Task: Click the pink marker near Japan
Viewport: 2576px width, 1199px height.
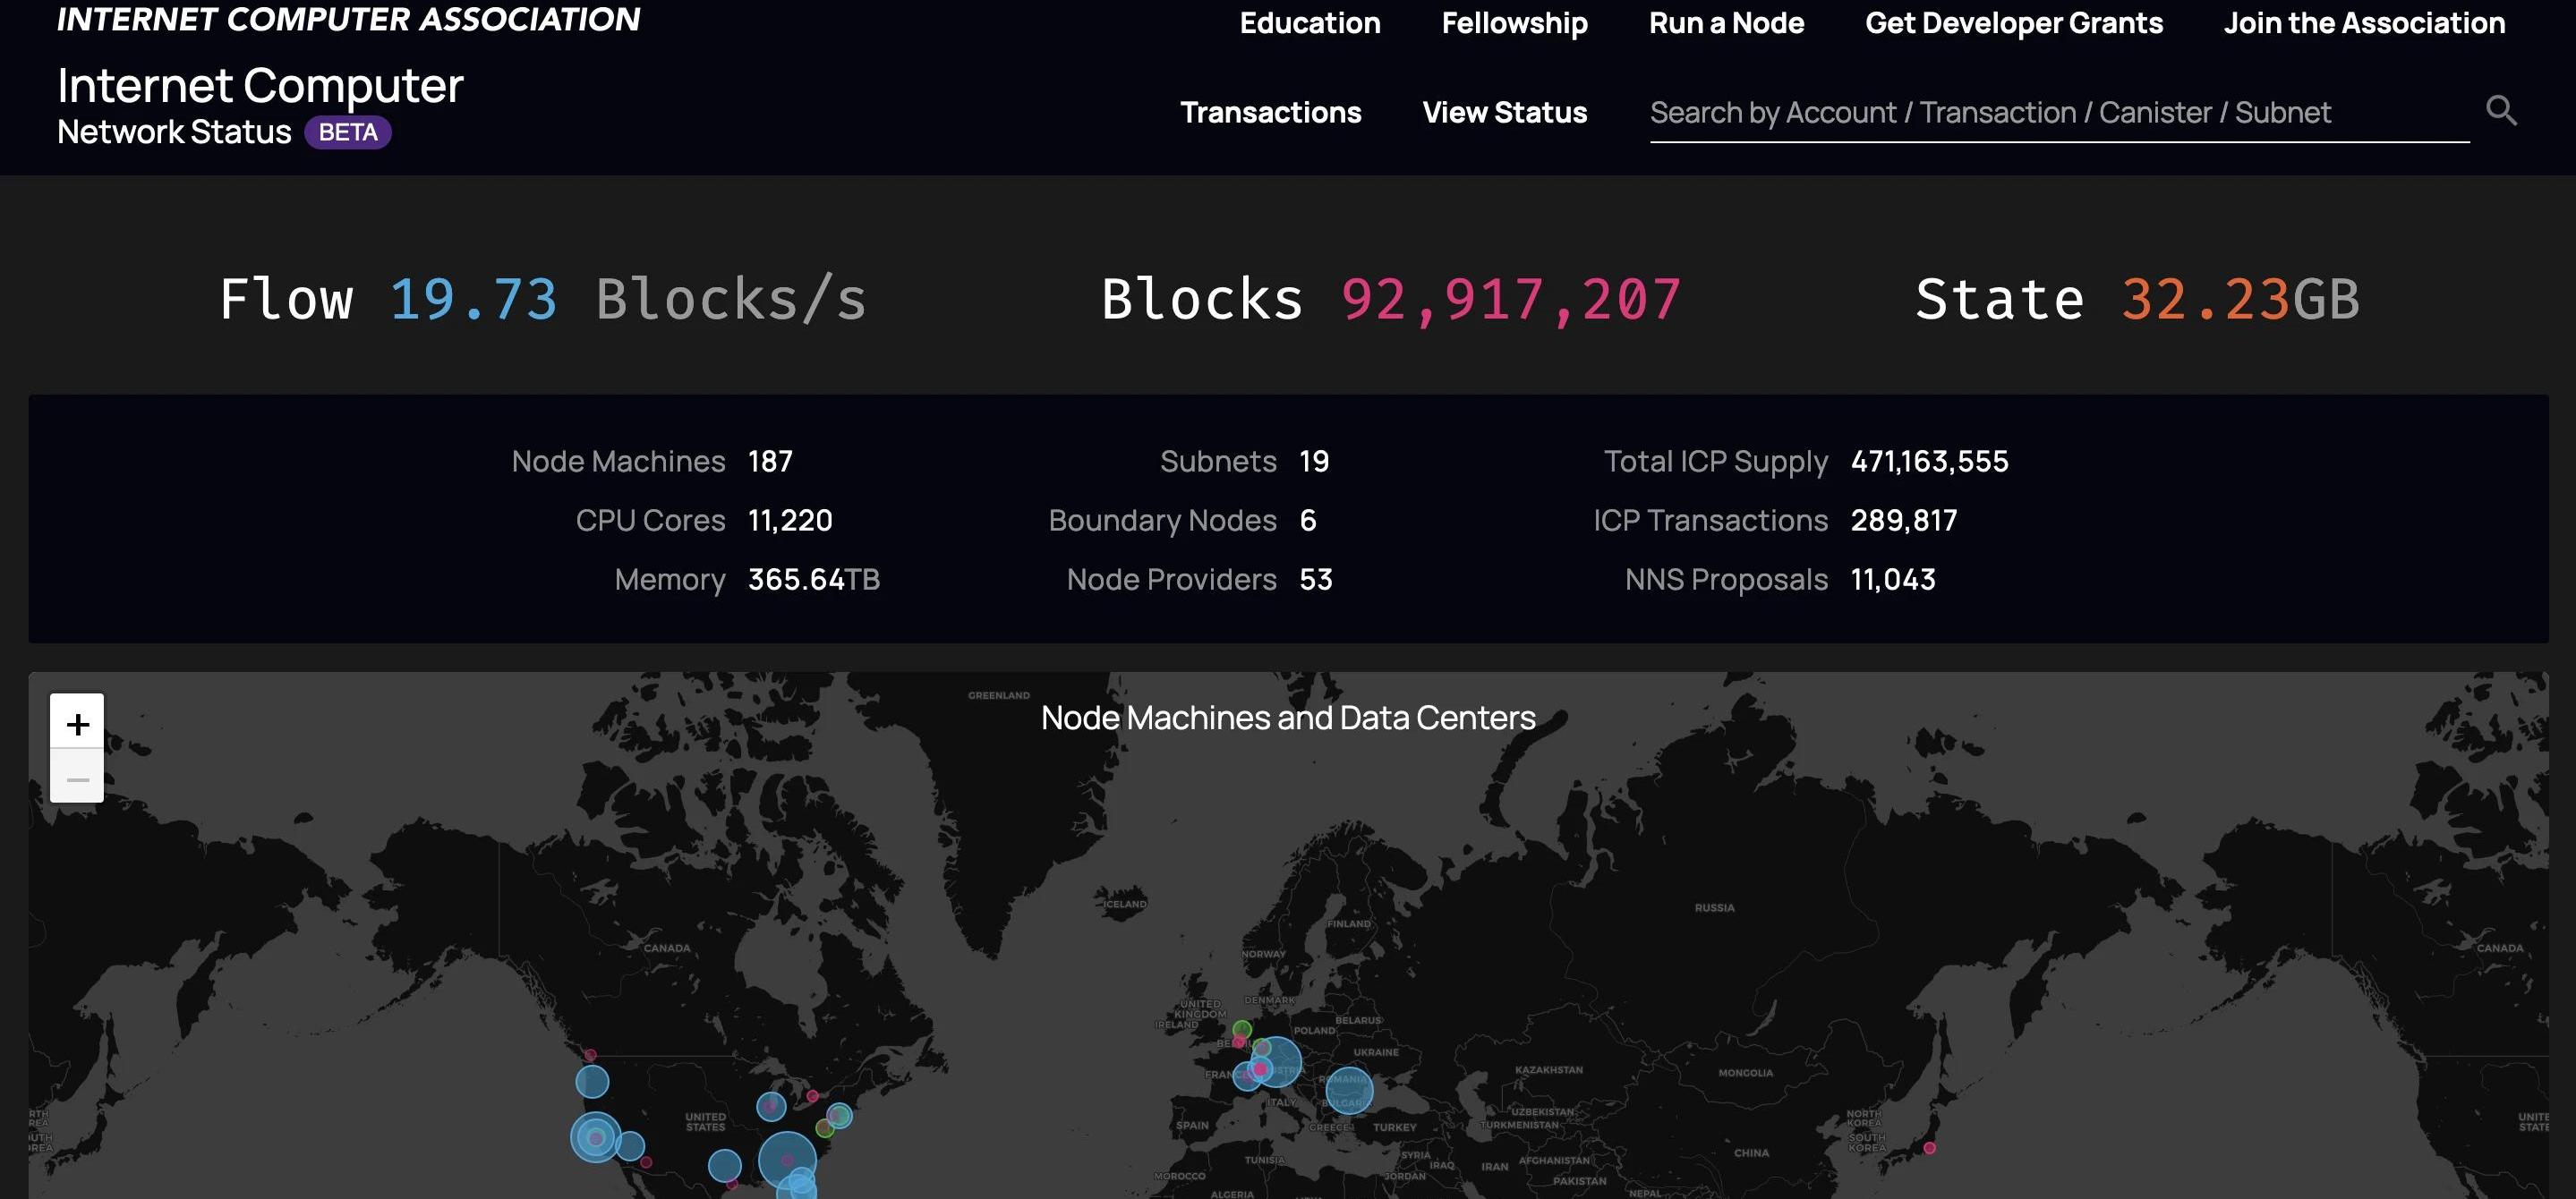Action: [1929, 1148]
